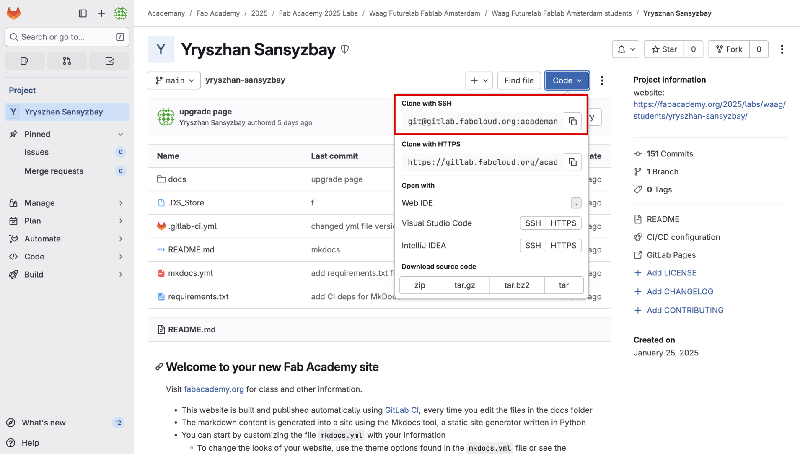
Task: Open the assigned merge requests shortcut
Action: click(x=66, y=61)
